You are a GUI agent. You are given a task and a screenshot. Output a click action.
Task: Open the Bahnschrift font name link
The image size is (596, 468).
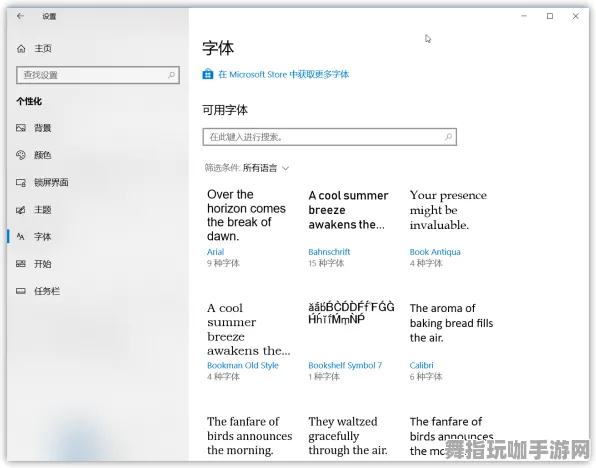point(329,252)
